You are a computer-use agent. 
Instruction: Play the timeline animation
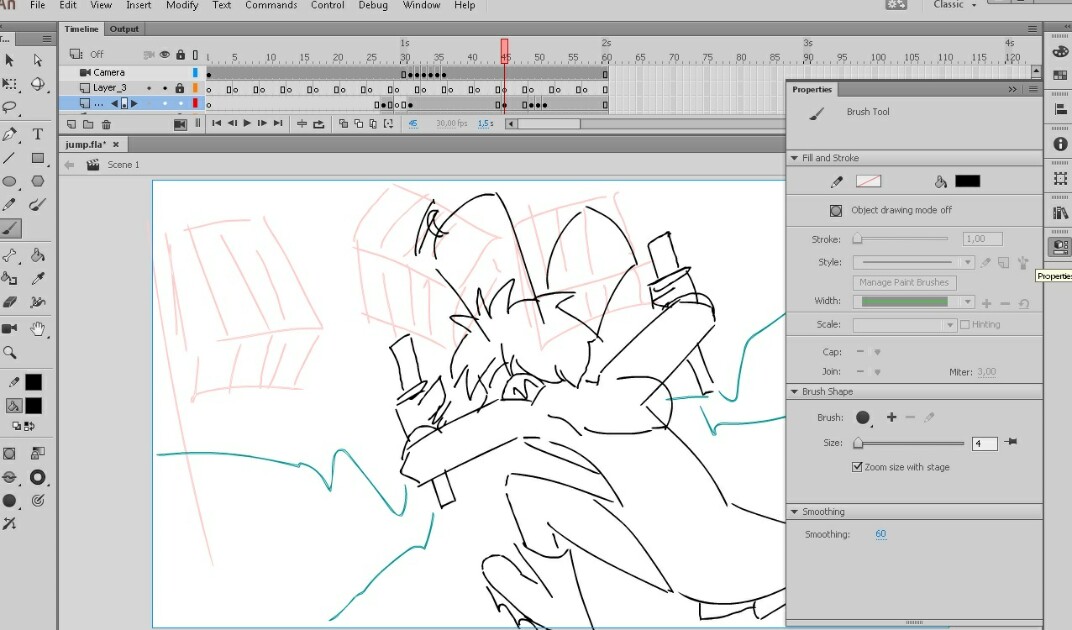[247, 123]
